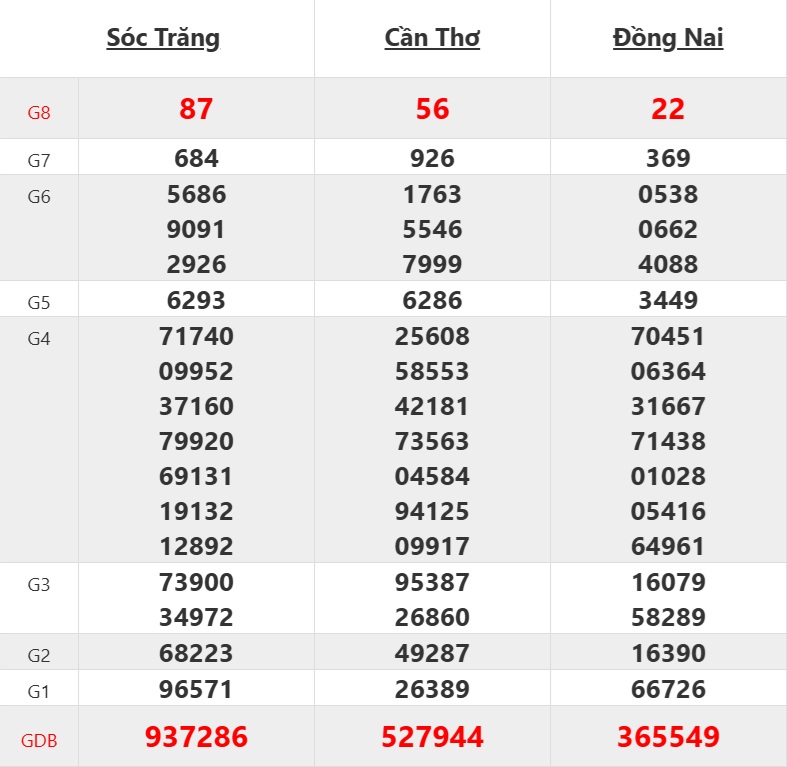The width and height of the screenshot is (787, 767).
Task: Select G7 number 926 under Cần Thơ
Action: click(x=432, y=158)
